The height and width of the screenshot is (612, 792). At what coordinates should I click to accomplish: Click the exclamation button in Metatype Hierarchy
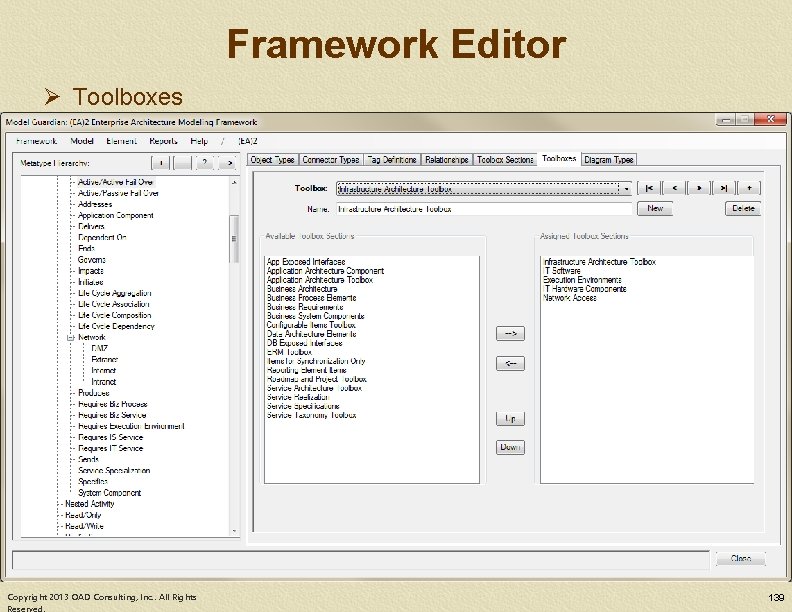pos(161,163)
